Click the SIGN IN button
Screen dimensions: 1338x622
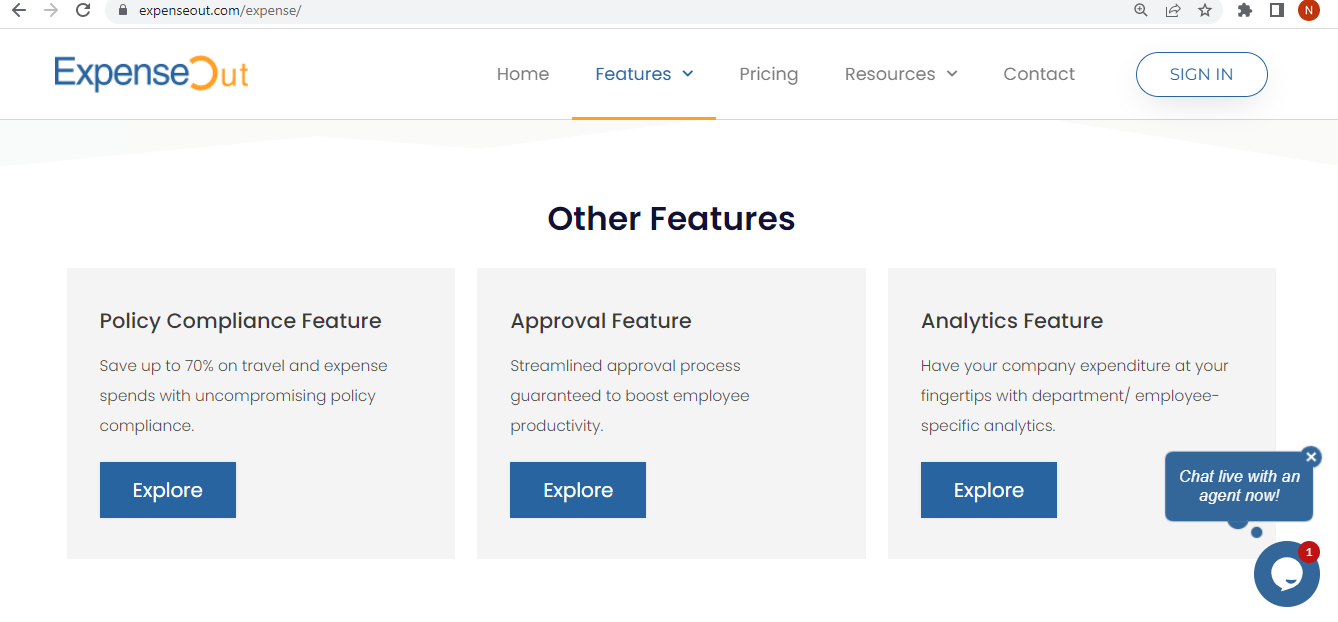point(1201,74)
